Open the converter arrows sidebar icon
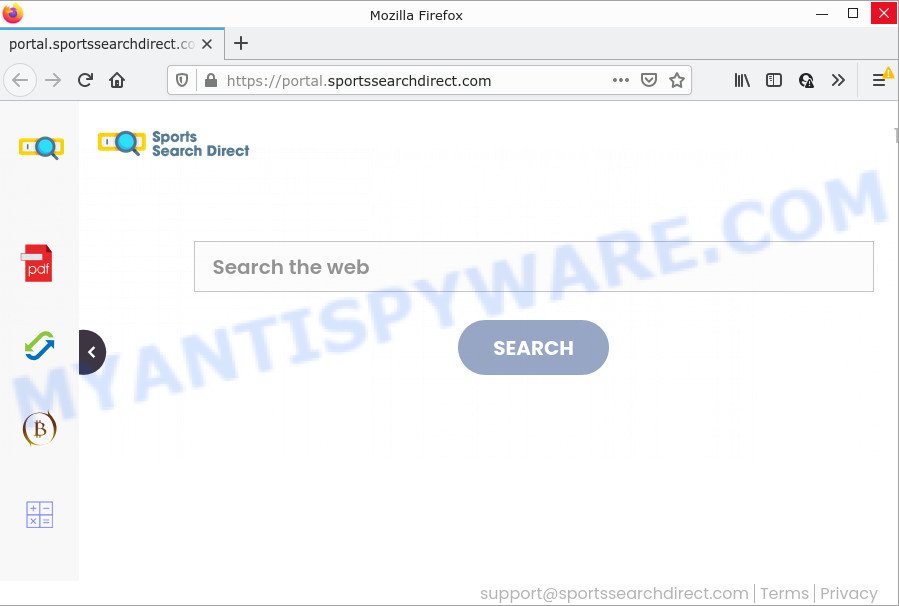899x606 pixels. (x=40, y=346)
